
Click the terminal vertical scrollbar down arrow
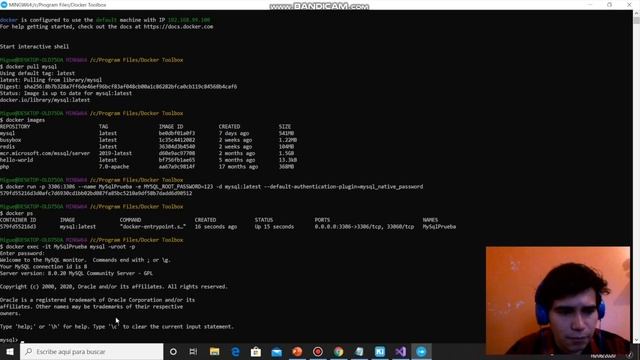636,340
